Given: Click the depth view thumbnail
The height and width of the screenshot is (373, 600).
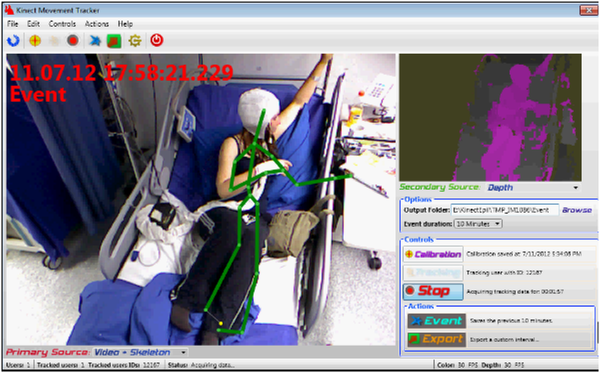Looking at the screenshot, I should [x=490, y=117].
